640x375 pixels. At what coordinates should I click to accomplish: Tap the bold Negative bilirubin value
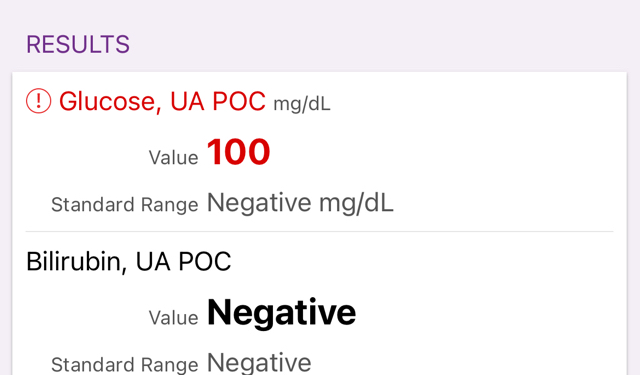pyautogui.click(x=282, y=313)
